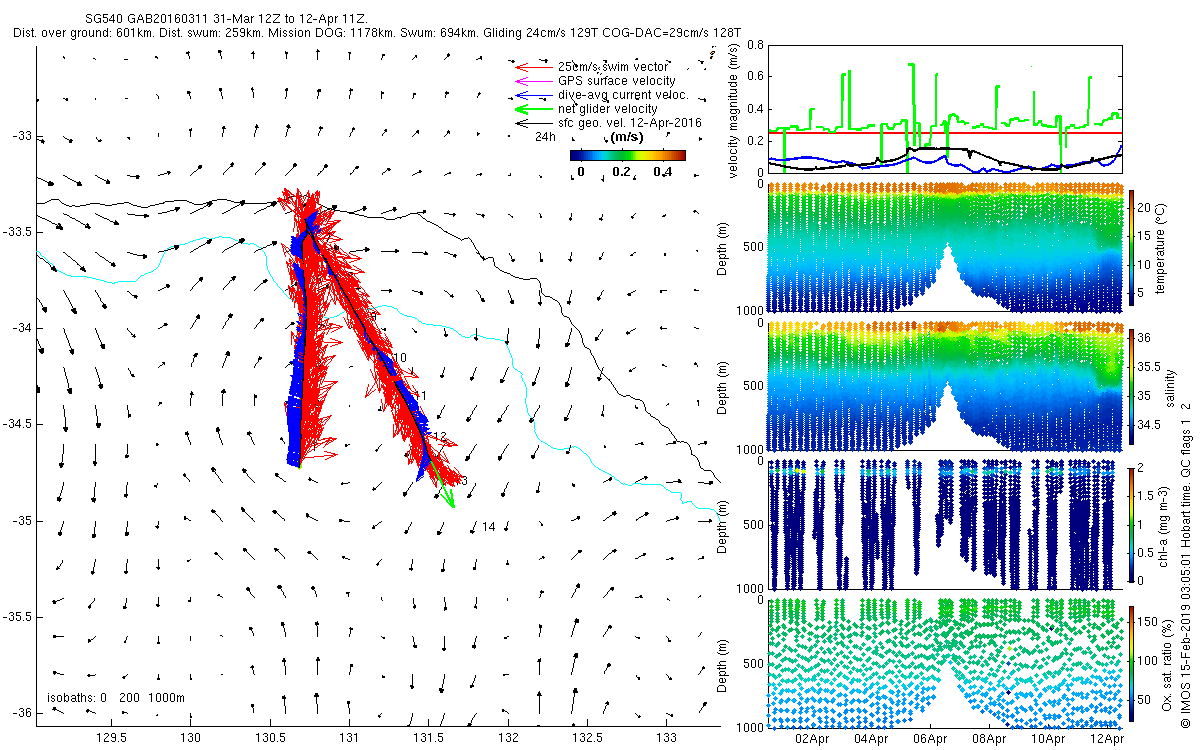Click the '24h' label near the legend
The height and width of the screenshot is (750, 1200).
pyautogui.click(x=545, y=136)
